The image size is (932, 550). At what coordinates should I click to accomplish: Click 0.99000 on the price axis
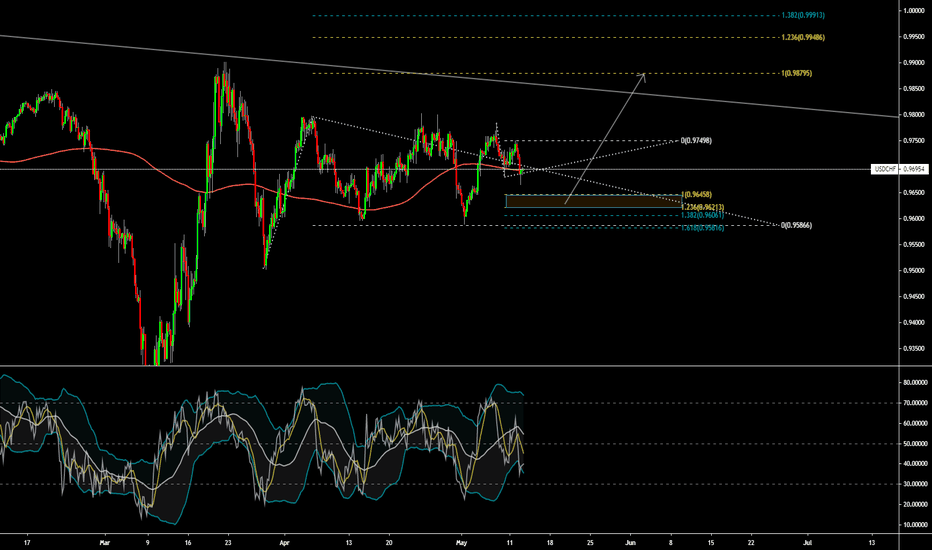click(913, 62)
